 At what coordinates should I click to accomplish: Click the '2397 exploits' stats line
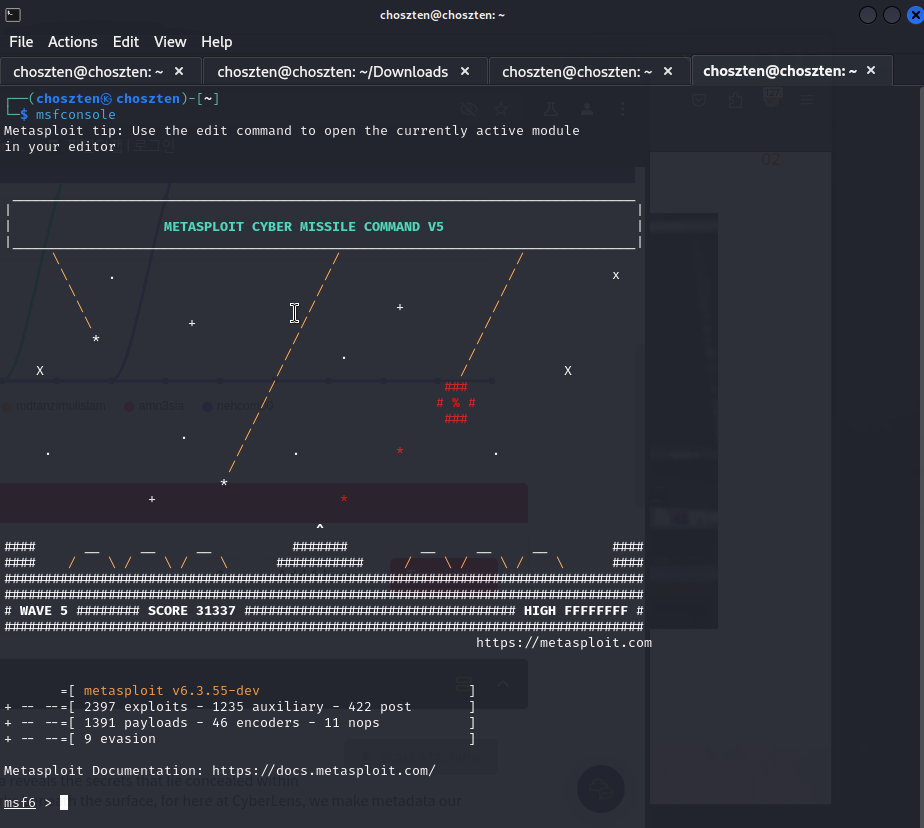click(248, 706)
